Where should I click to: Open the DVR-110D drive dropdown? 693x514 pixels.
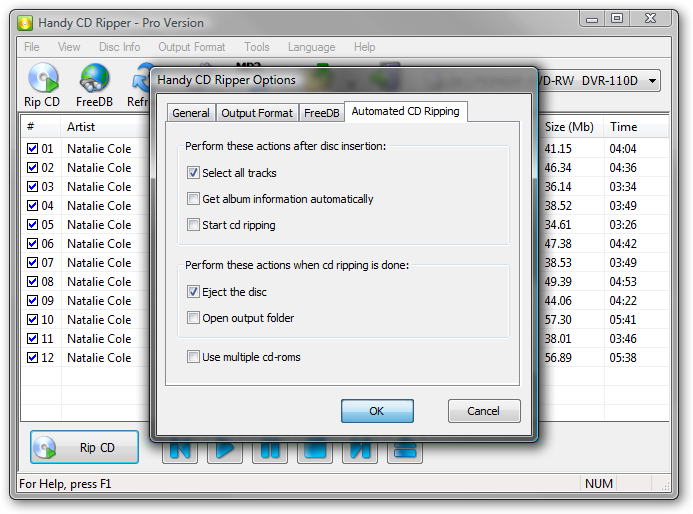click(x=652, y=81)
